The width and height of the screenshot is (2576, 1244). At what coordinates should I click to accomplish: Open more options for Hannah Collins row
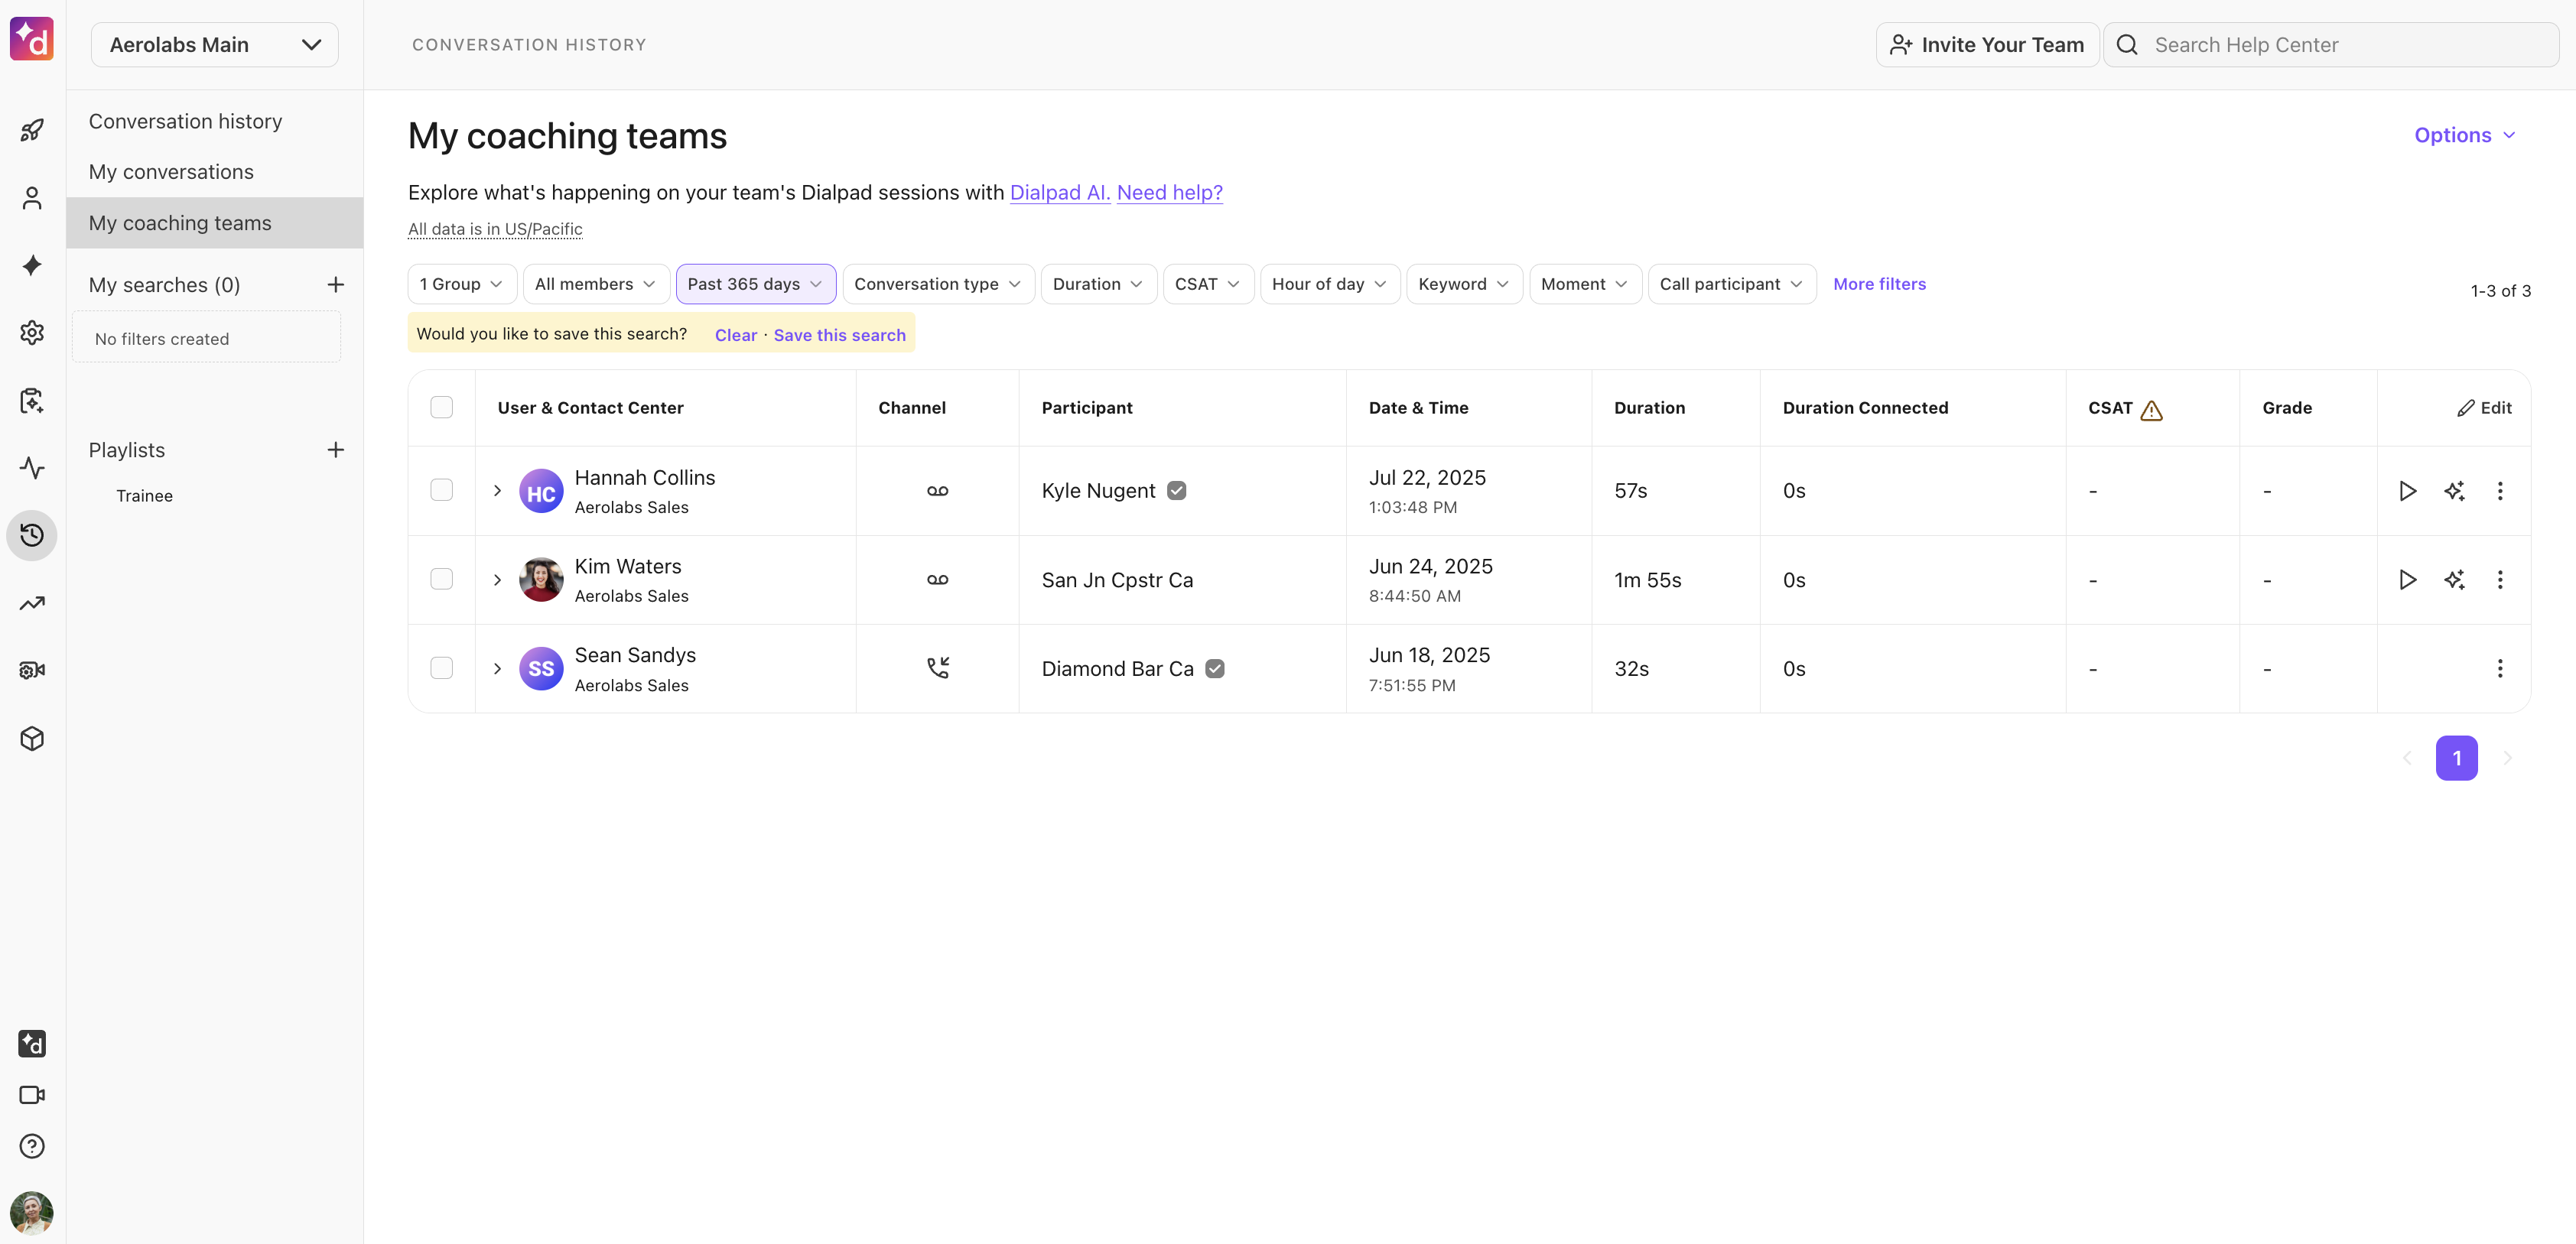pos(2500,491)
